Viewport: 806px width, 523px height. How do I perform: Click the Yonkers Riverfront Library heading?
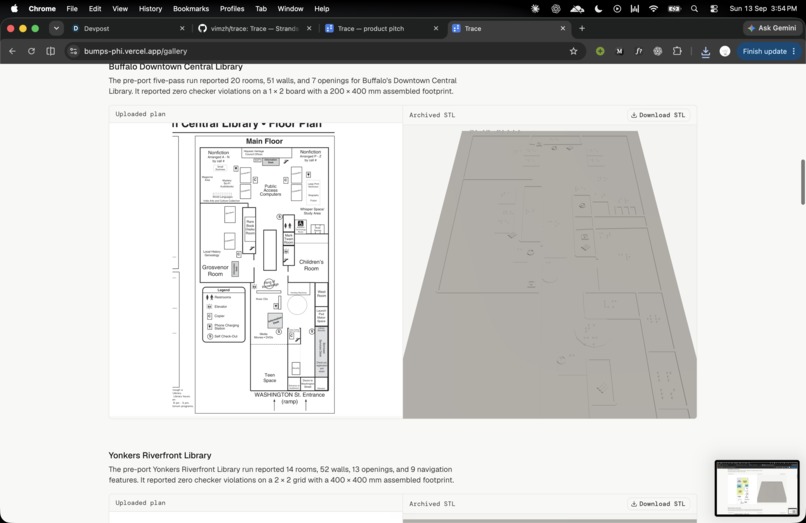pos(160,455)
